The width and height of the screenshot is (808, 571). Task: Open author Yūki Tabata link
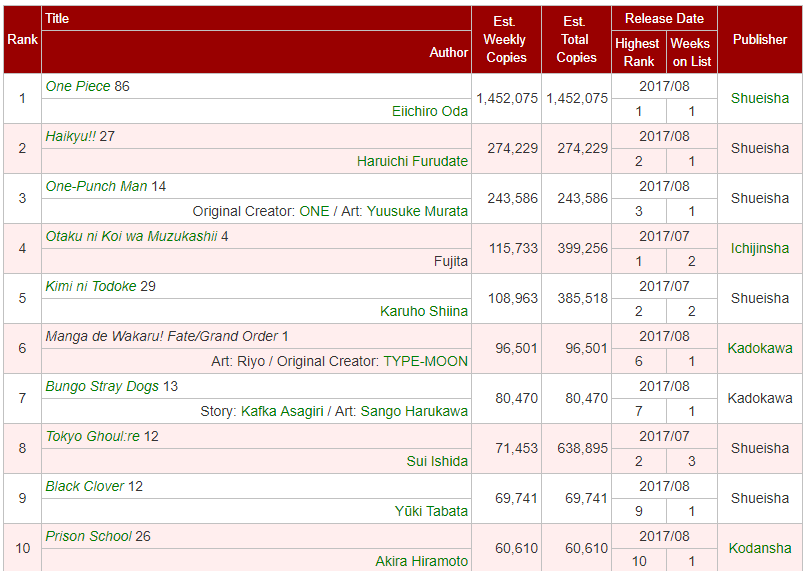431,511
